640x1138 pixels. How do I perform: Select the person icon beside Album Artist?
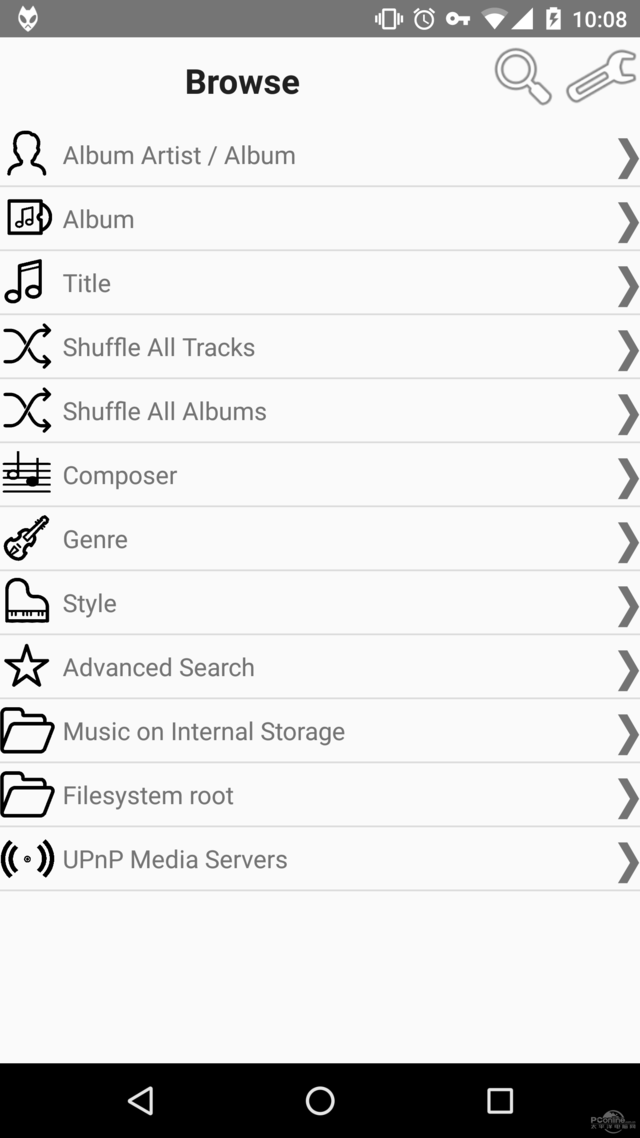(x=26, y=154)
